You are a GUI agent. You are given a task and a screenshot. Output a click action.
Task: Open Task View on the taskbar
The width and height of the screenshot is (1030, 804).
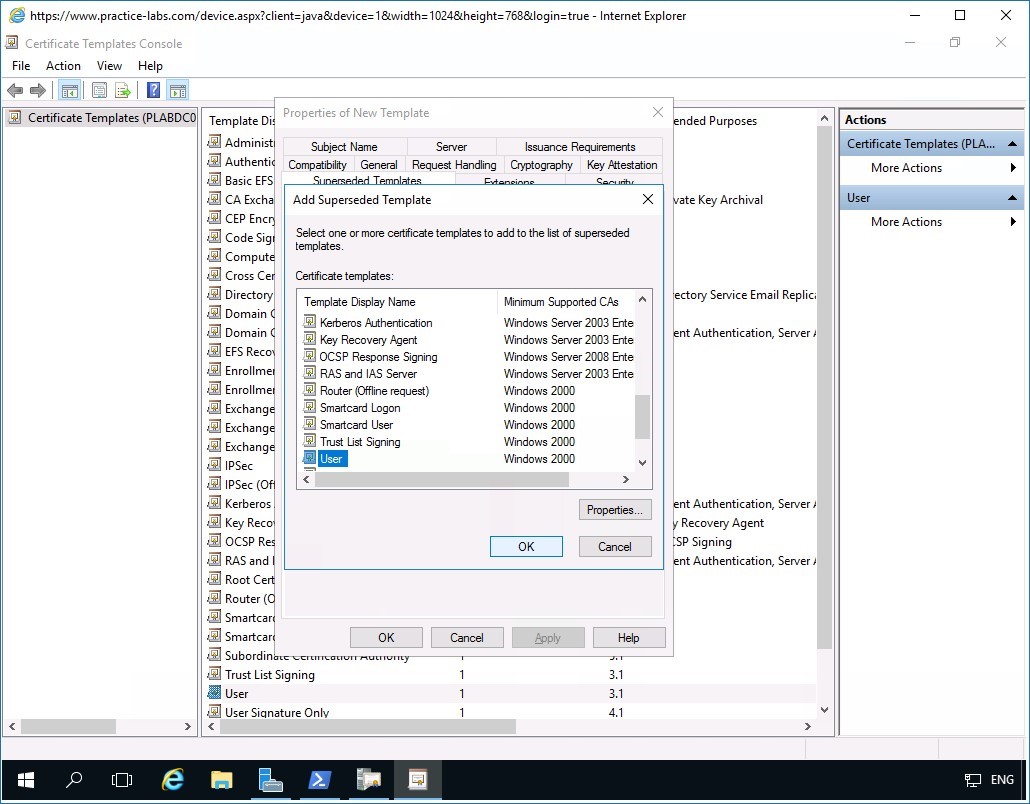click(x=122, y=780)
